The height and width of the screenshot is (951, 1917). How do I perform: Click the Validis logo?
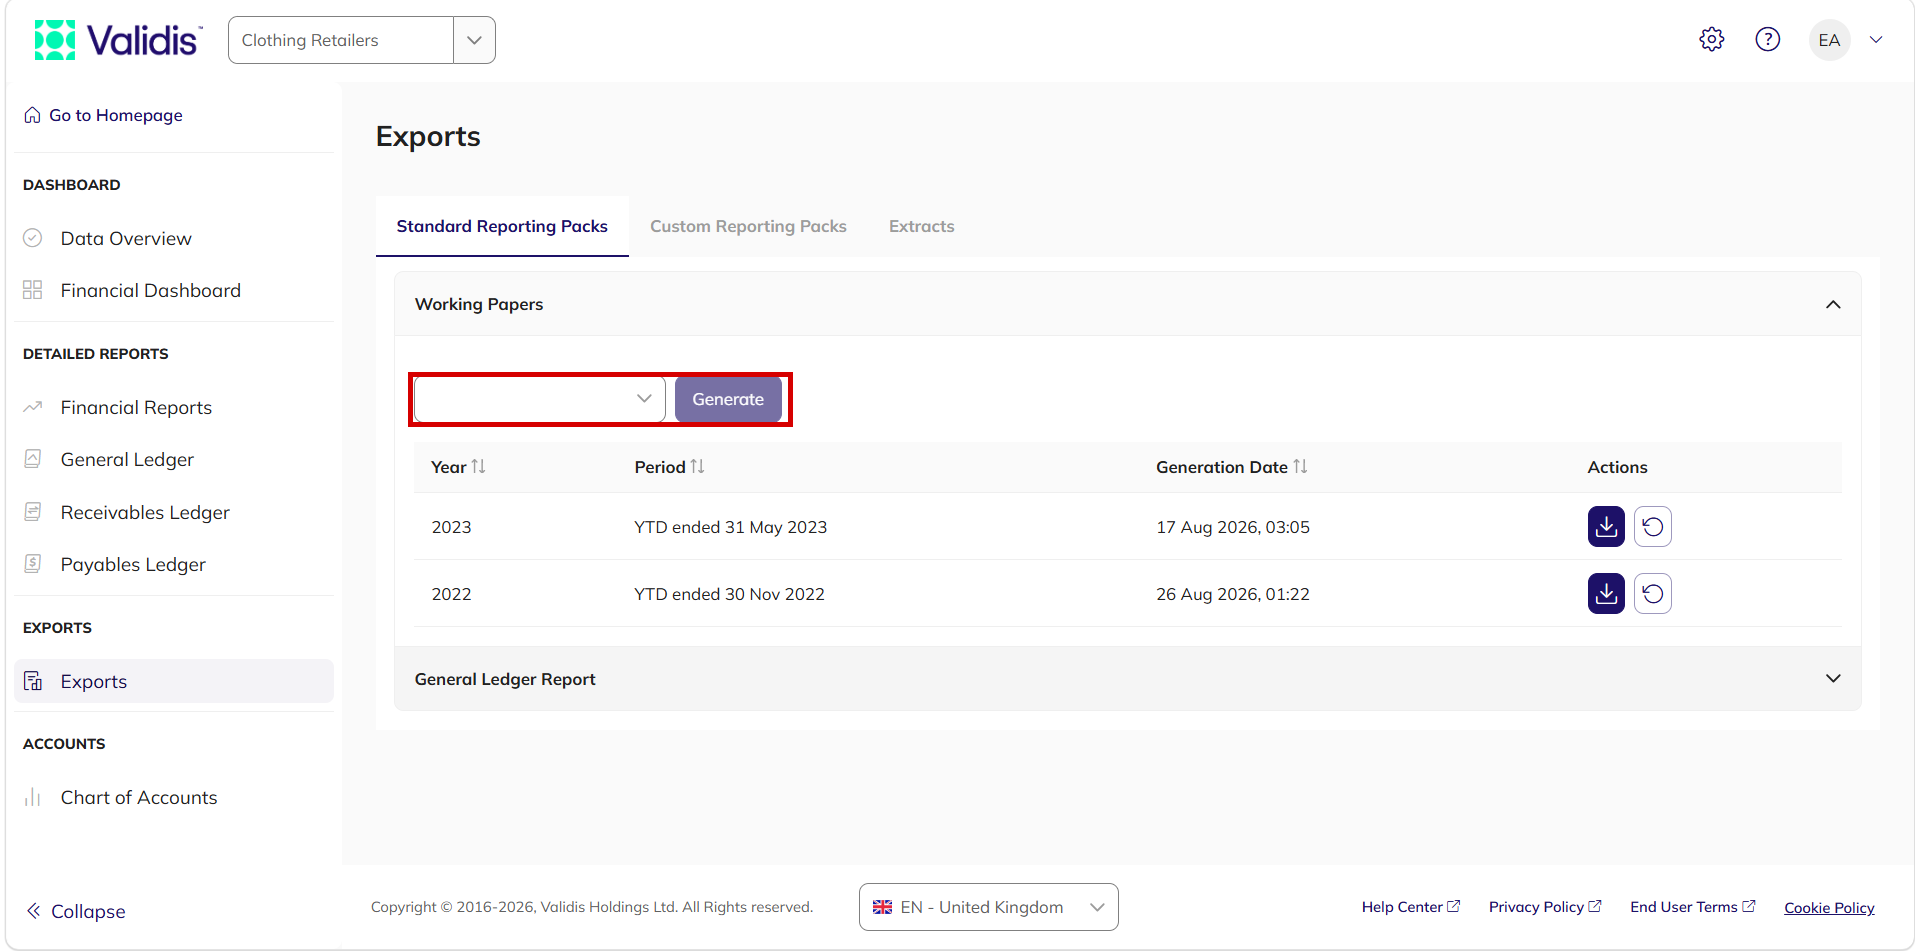tap(118, 40)
